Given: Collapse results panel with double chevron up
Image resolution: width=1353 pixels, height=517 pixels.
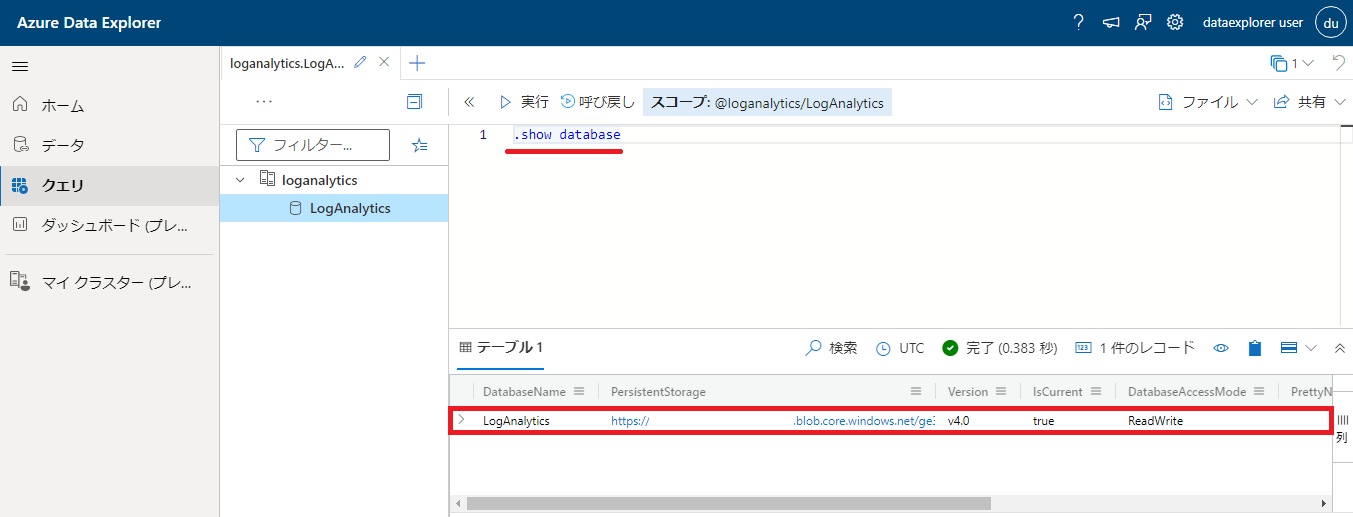Looking at the screenshot, I should pyautogui.click(x=1341, y=348).
